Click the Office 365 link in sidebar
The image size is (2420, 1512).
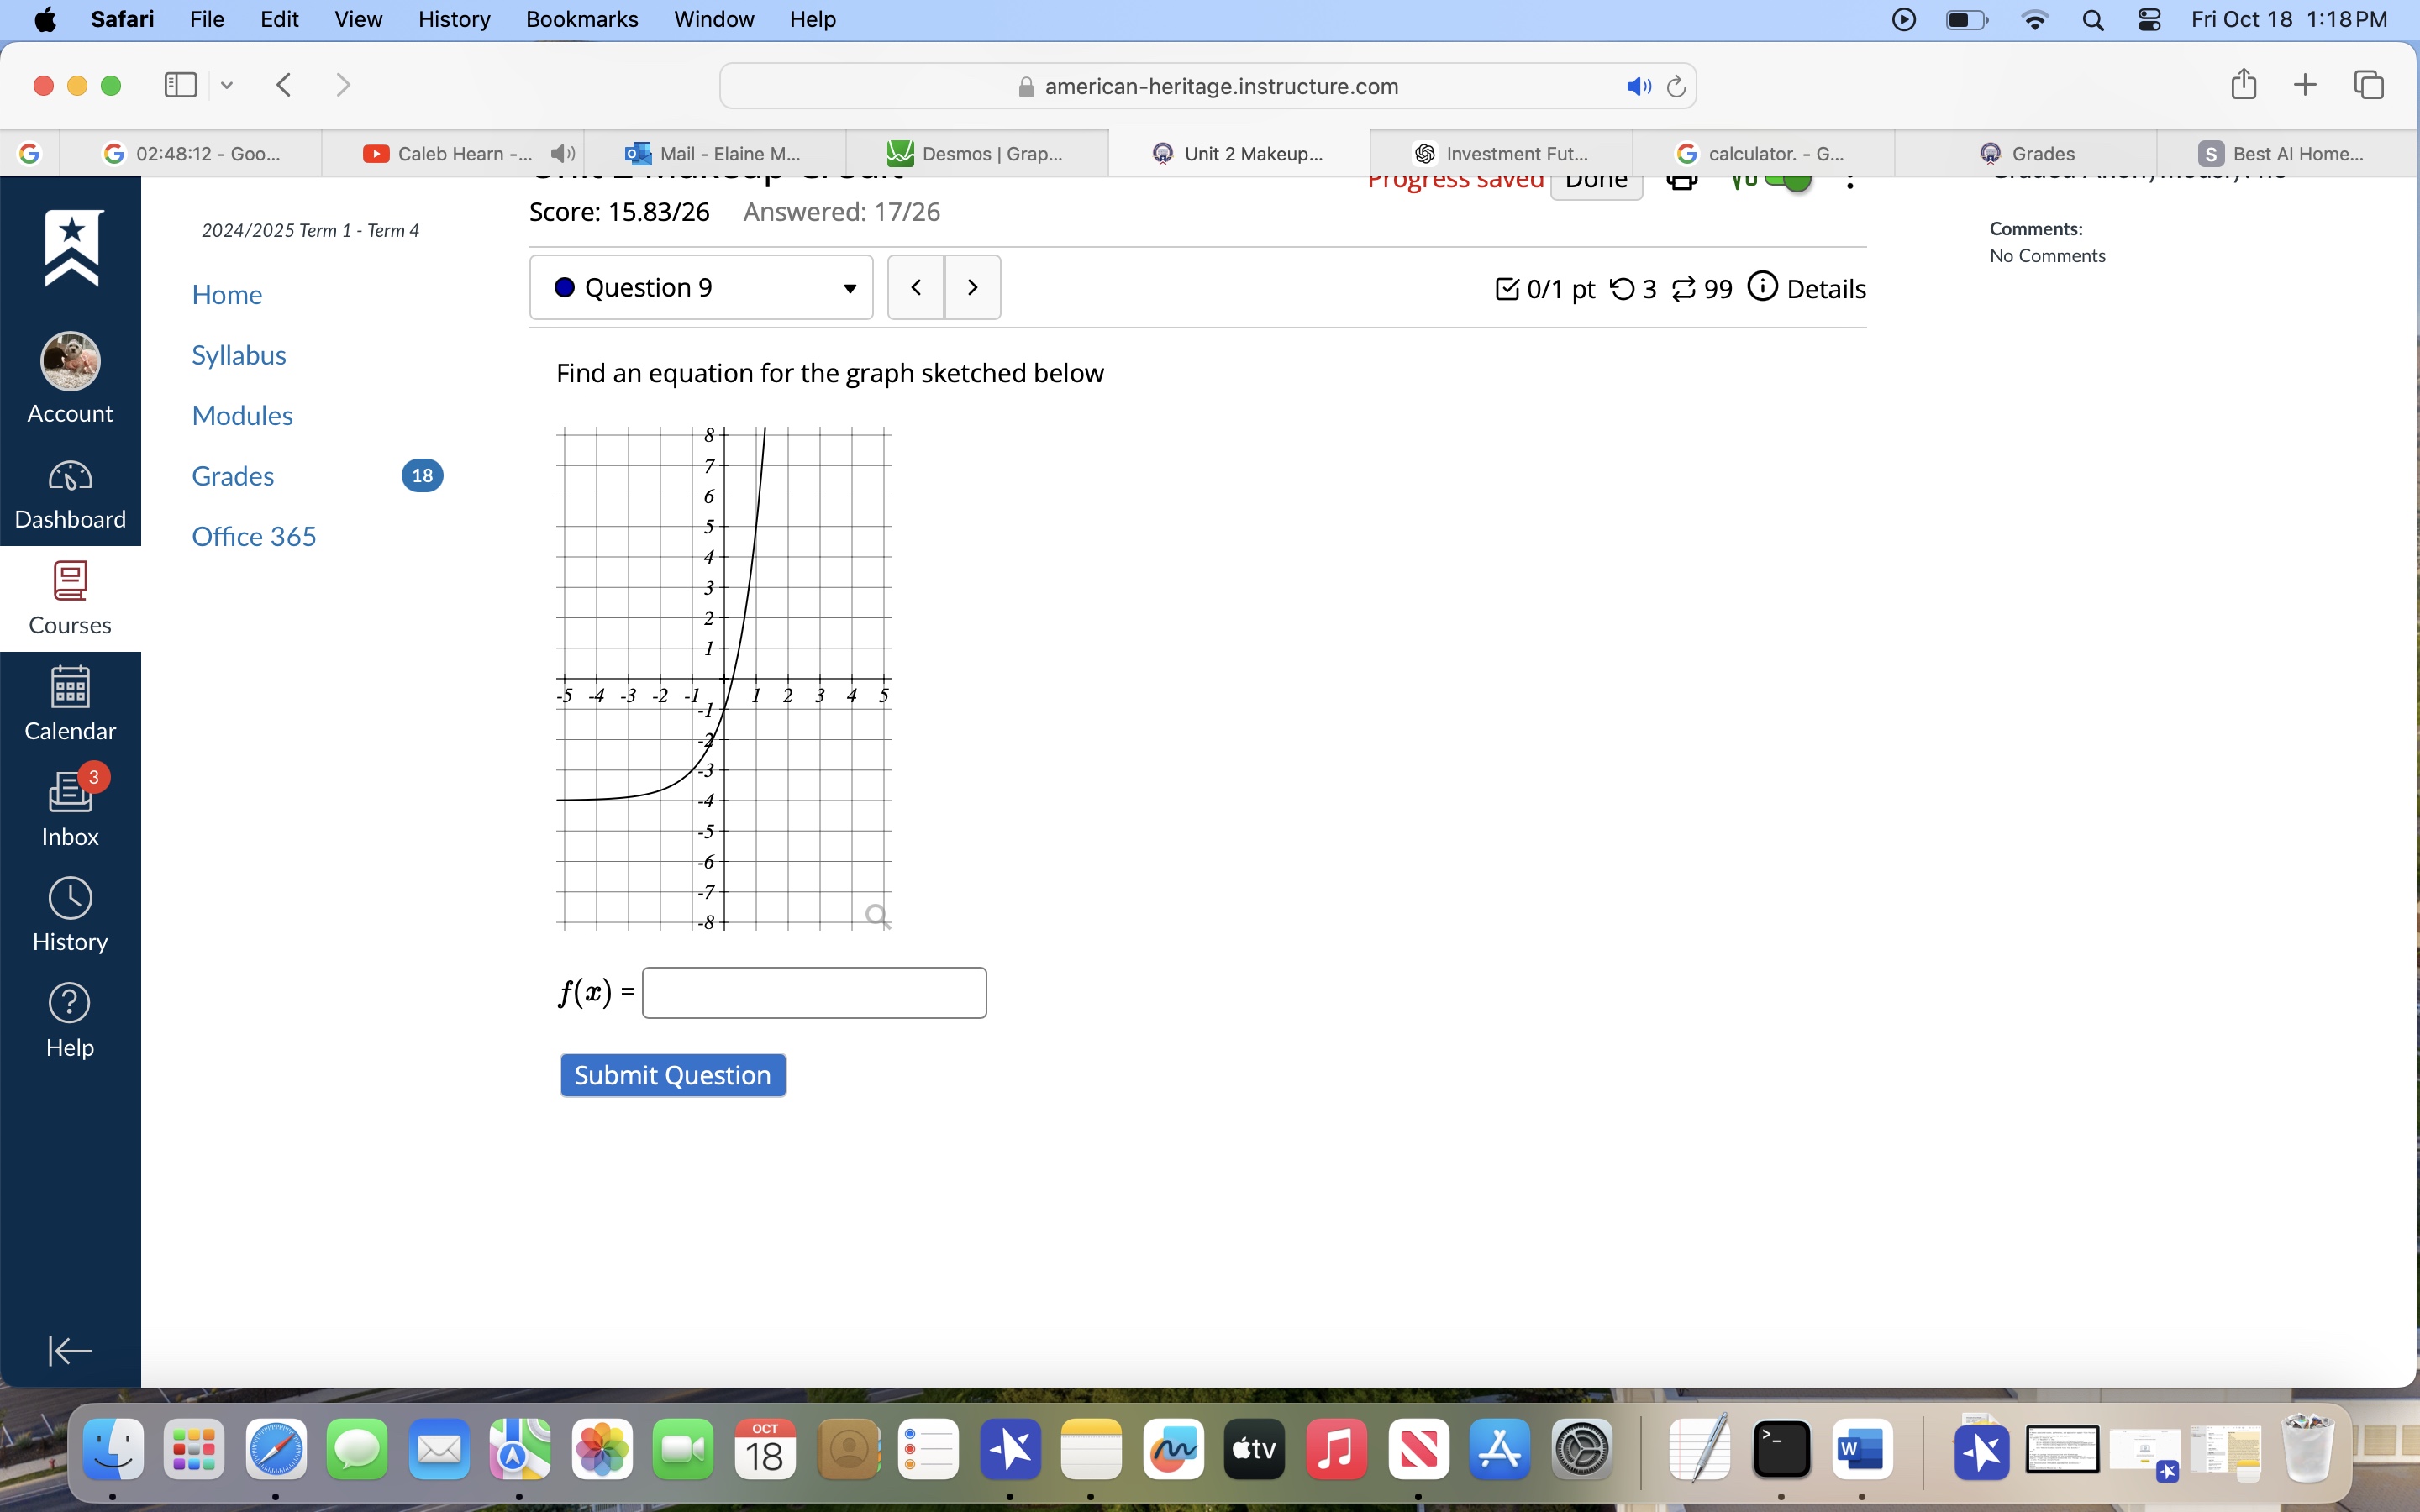click(255, 535)
